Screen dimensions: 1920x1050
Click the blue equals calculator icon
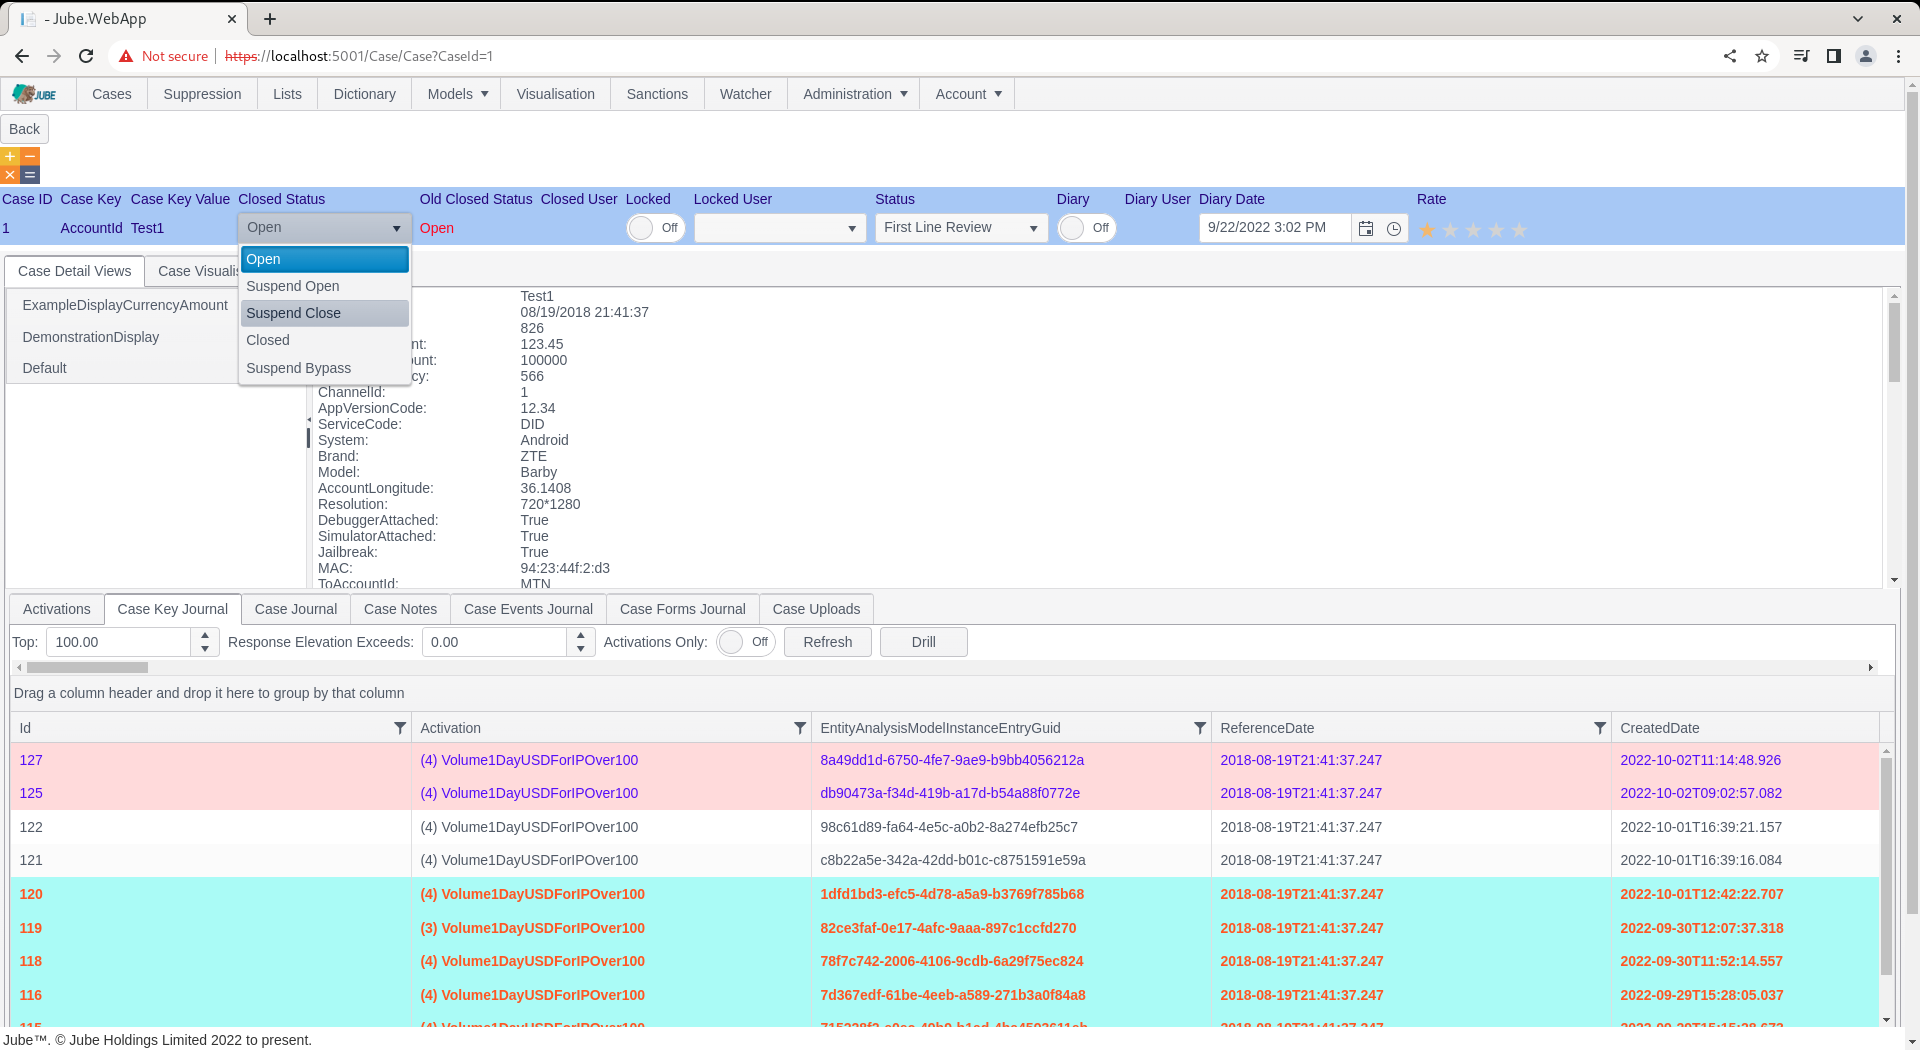30,175
